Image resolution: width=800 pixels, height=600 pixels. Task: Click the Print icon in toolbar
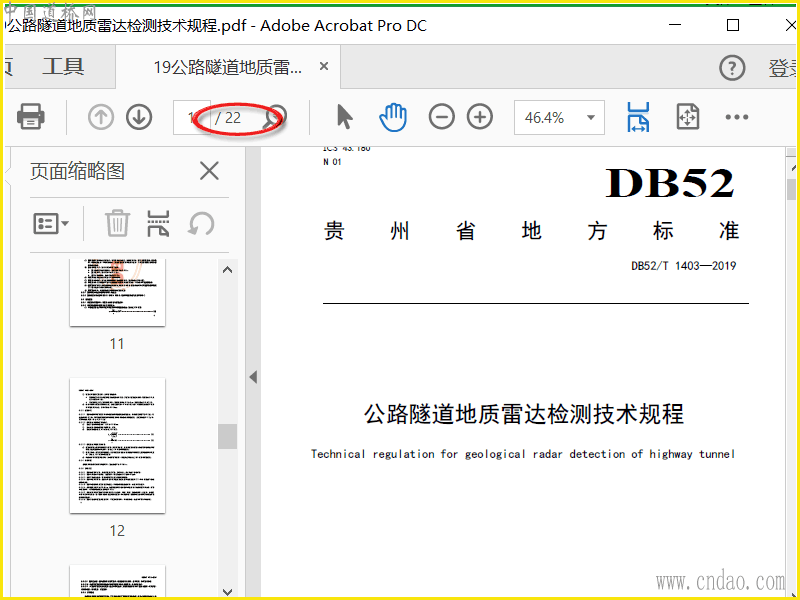tap(31, 117)
